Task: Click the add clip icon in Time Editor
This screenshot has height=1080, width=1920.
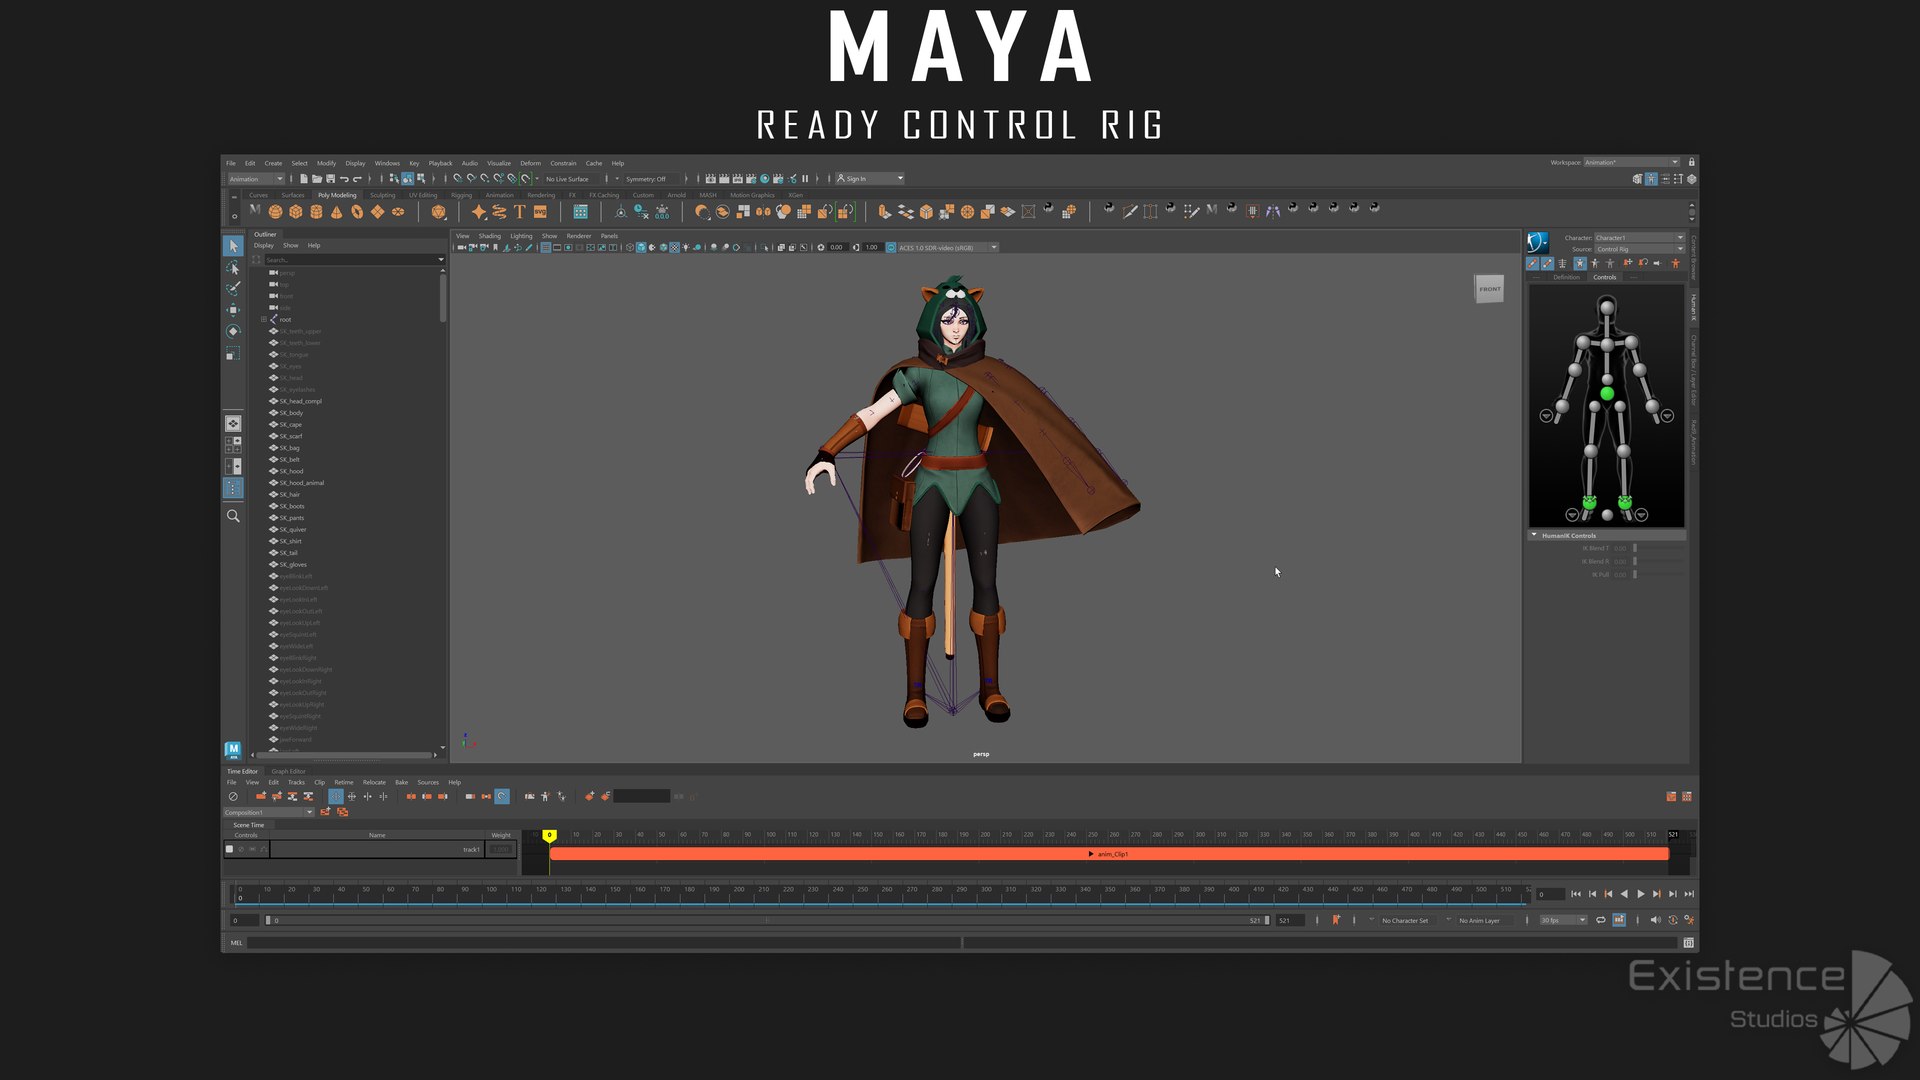Action: point(261,797)
